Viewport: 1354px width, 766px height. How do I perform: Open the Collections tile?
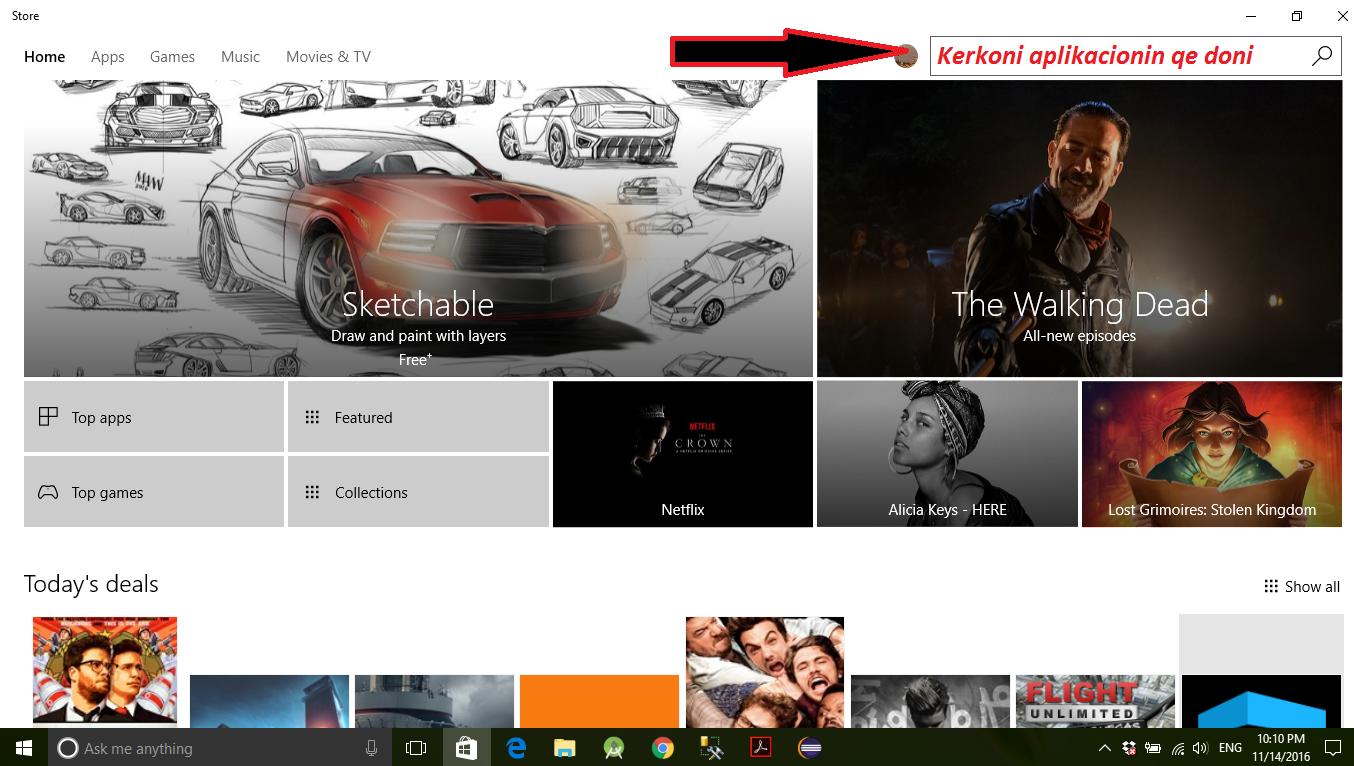(418, 491)
